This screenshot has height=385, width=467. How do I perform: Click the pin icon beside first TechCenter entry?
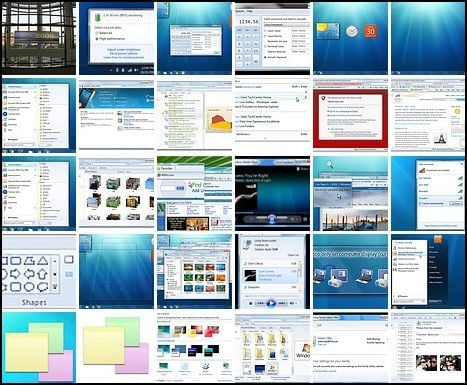tap(305, 98)
